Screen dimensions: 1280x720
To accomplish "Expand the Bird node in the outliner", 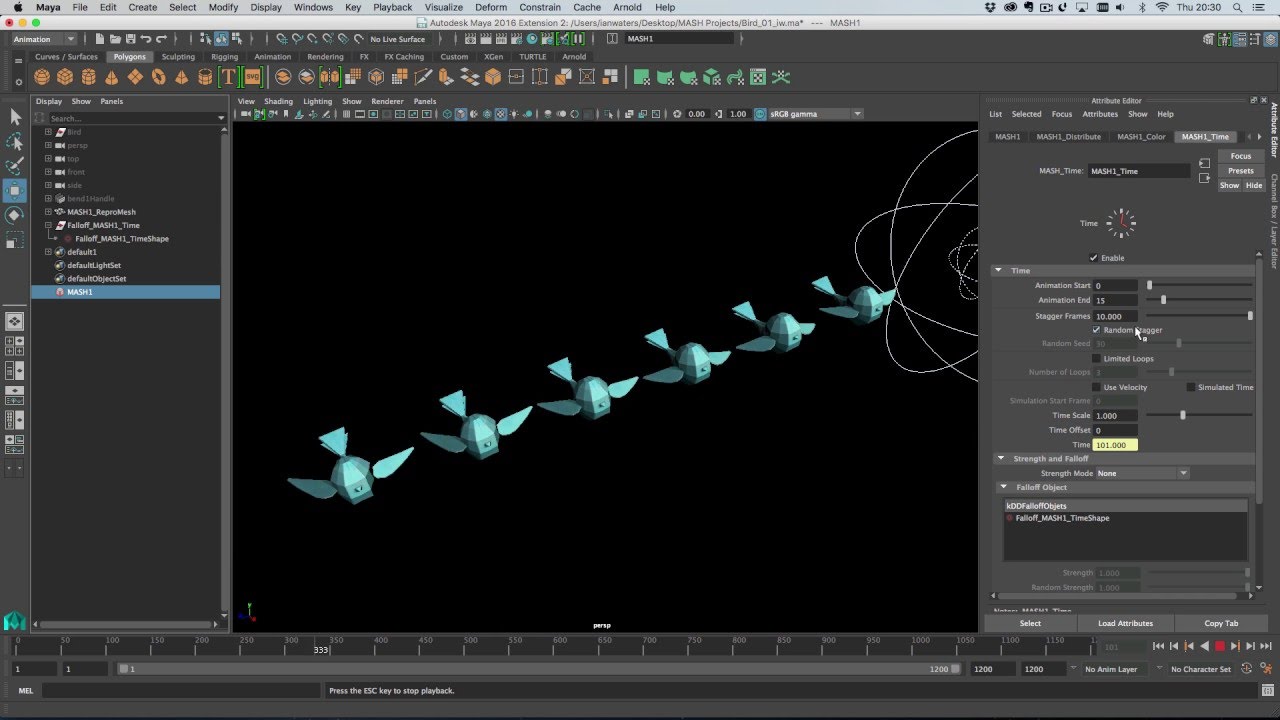I will click(x=48, y=132).
